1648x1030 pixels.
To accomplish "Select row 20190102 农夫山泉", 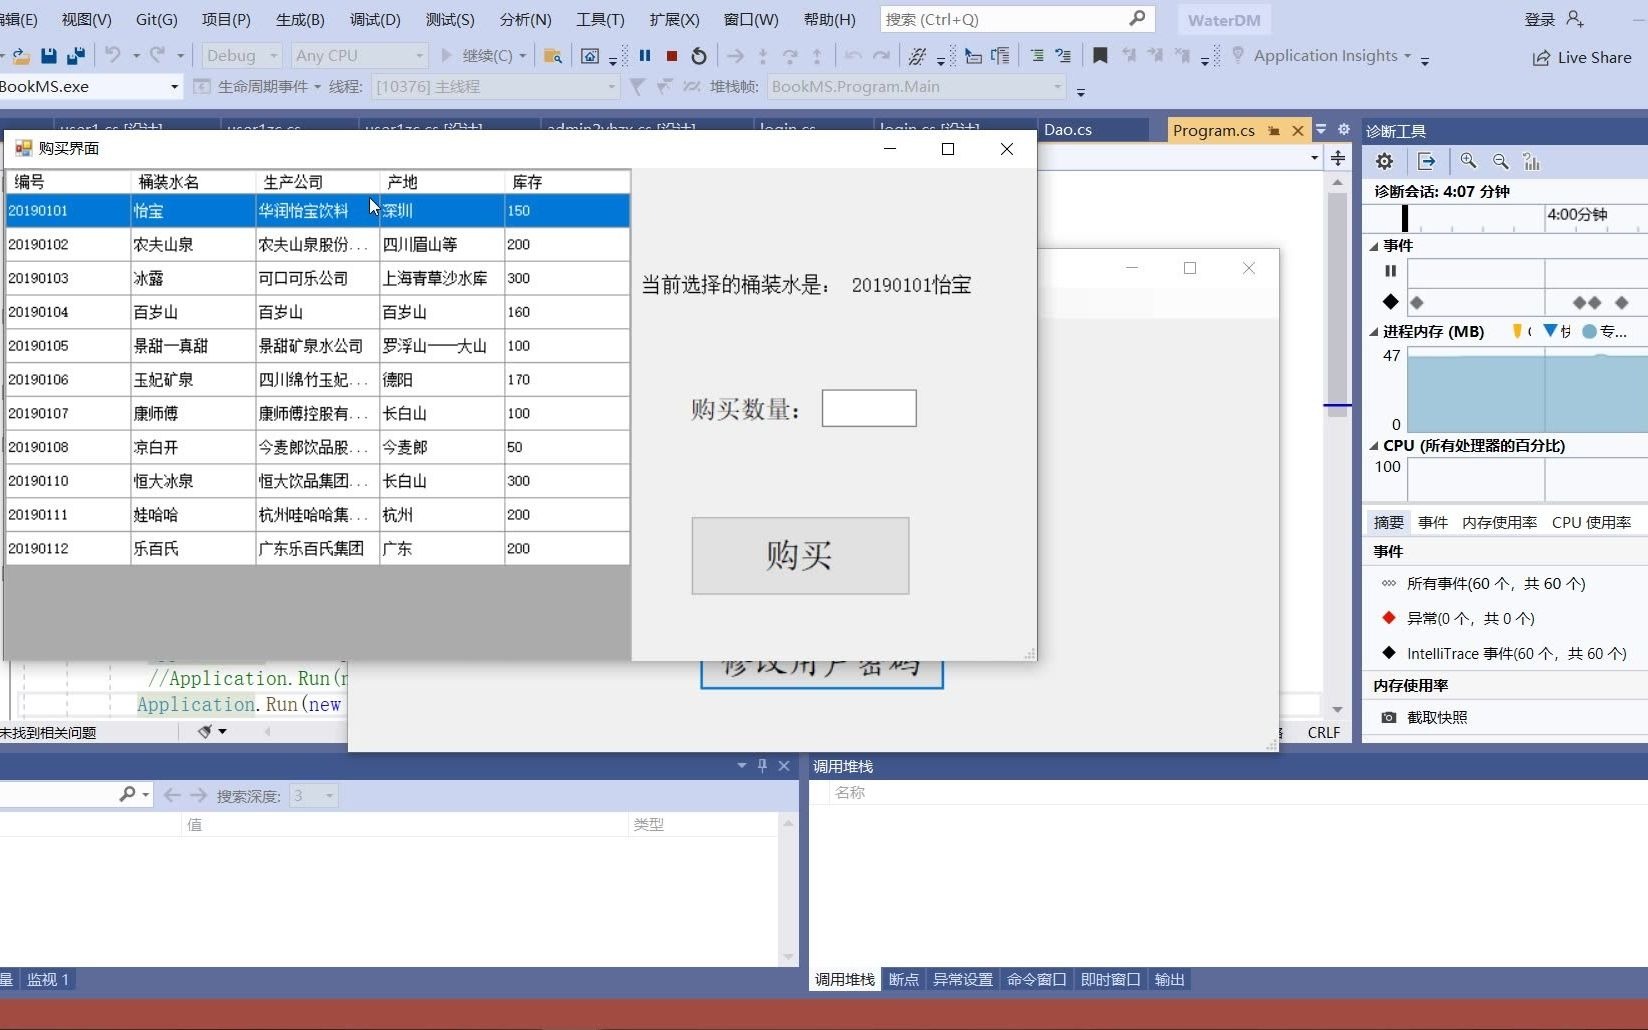I will pyautogui.click(x=318, y=245).
